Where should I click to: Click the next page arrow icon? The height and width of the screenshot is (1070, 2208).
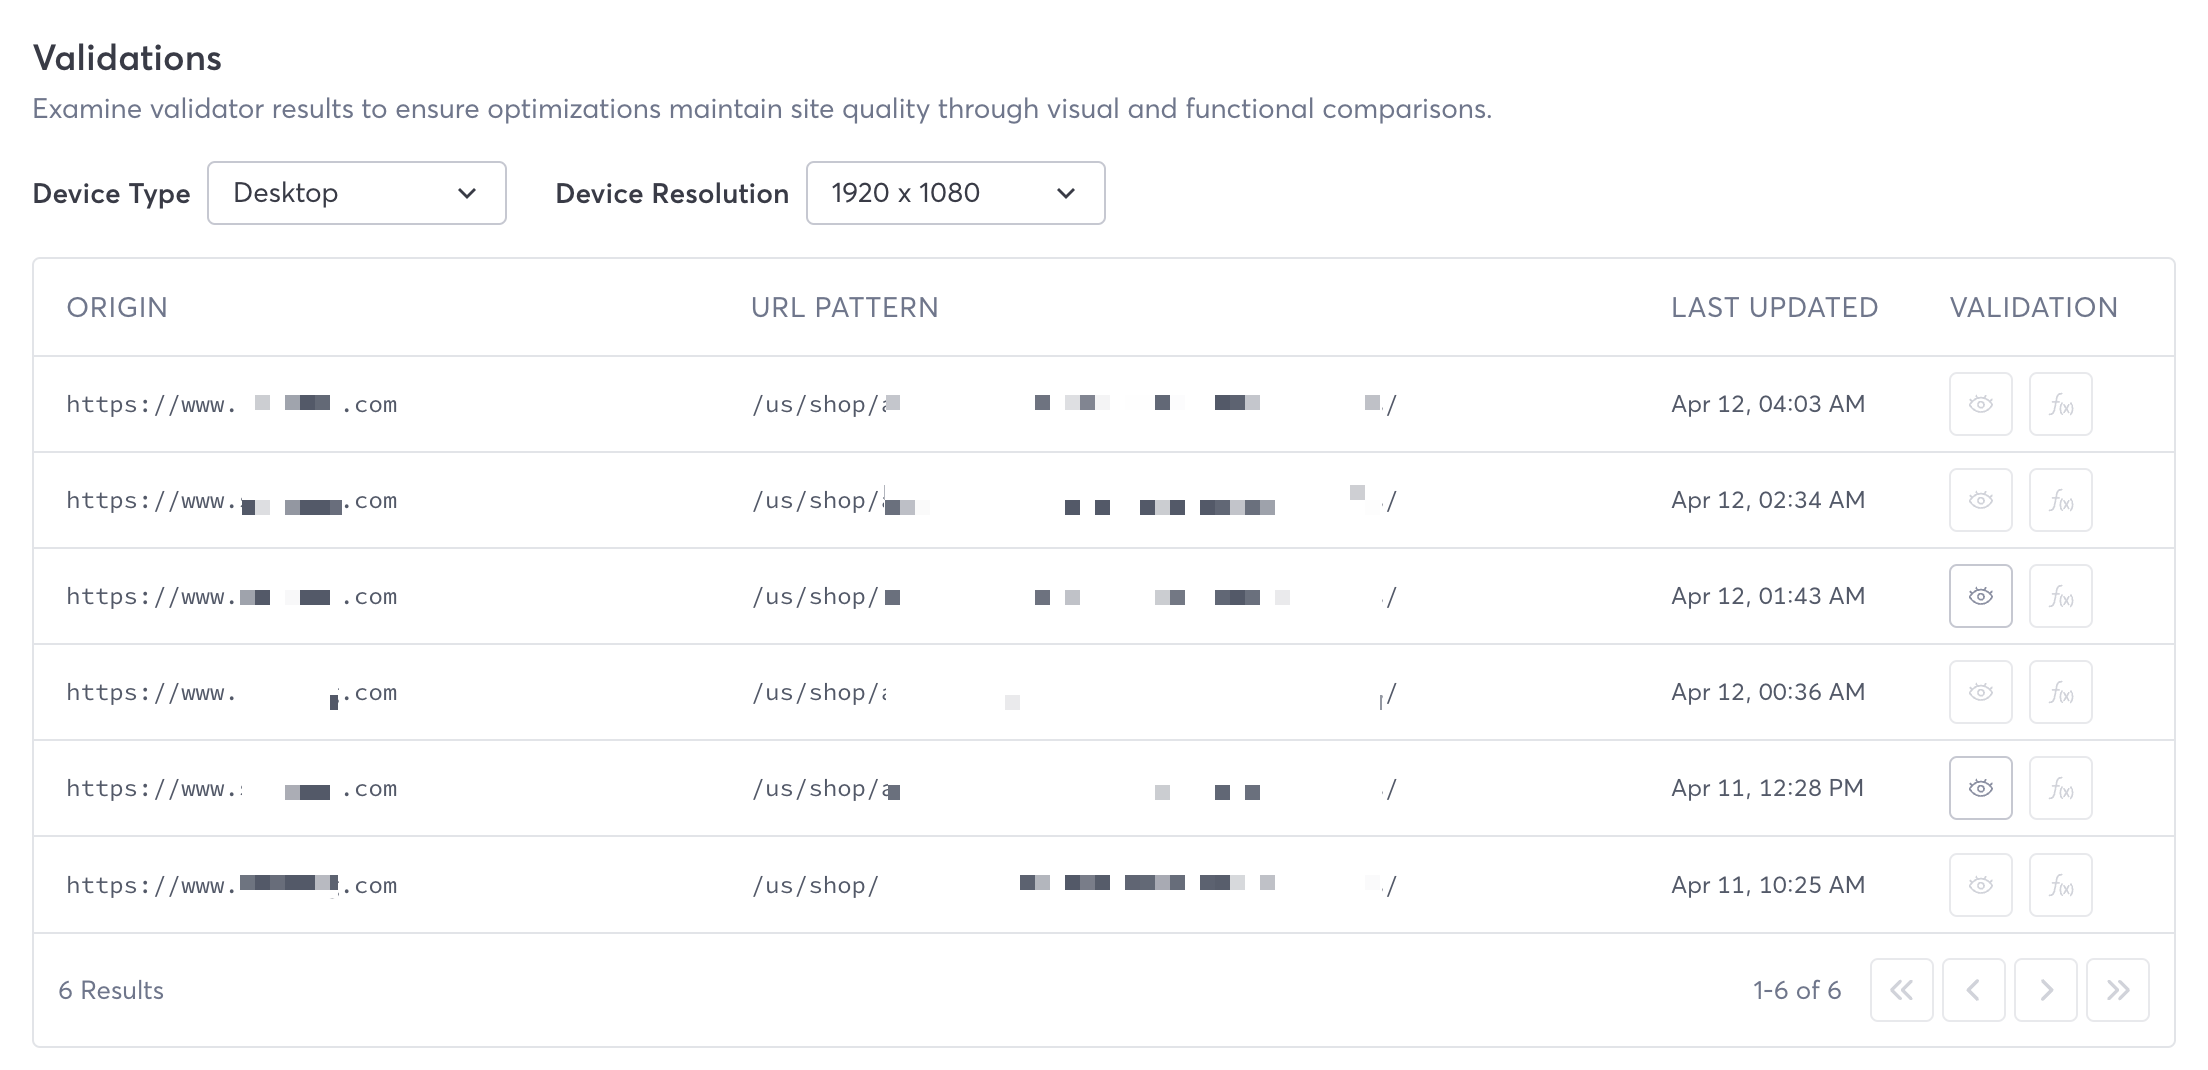click(x=2046, y=990)
